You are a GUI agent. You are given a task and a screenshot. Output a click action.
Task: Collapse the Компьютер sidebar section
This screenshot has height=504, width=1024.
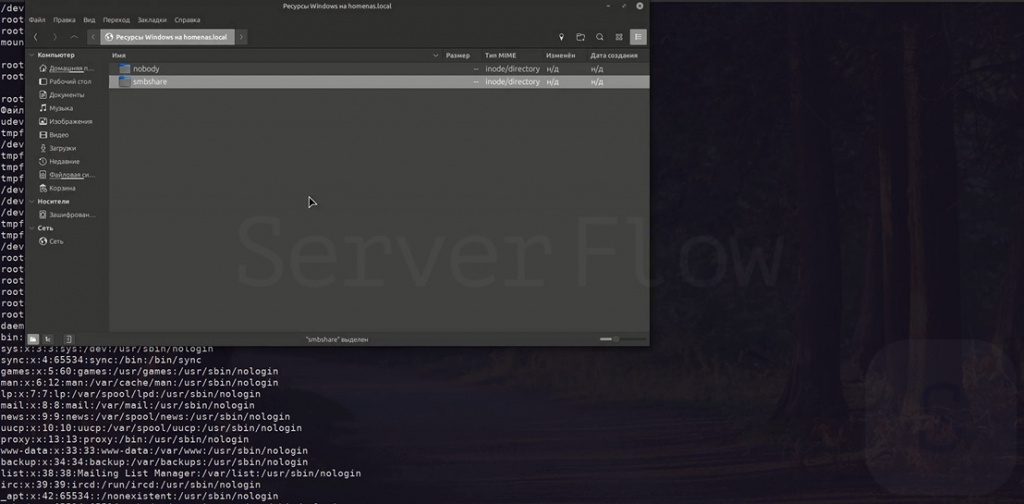pyautogui.click(x=31, y=55)
